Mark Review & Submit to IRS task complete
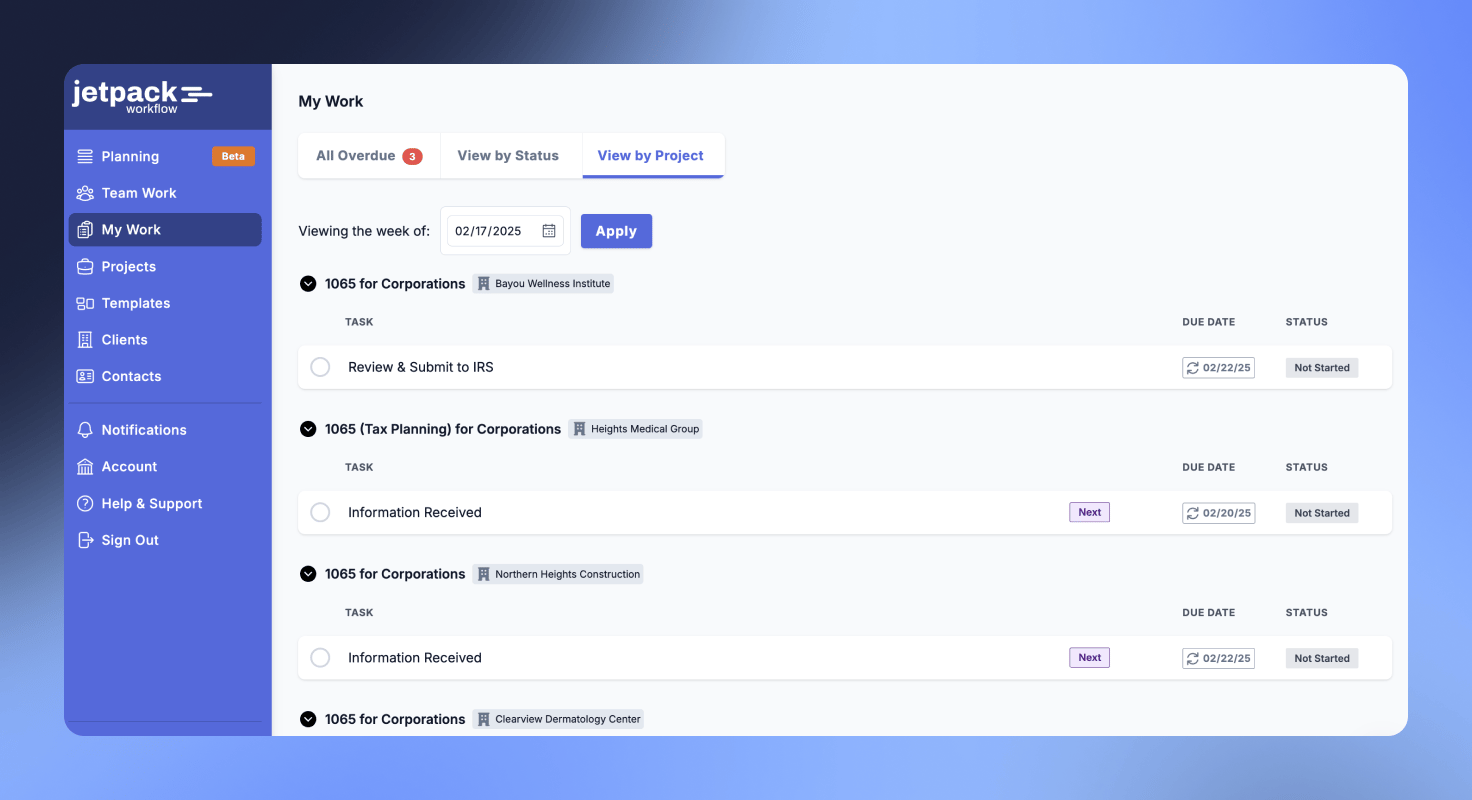The width and height of the screenshot is (1472, 800). (x=320, y=367)
